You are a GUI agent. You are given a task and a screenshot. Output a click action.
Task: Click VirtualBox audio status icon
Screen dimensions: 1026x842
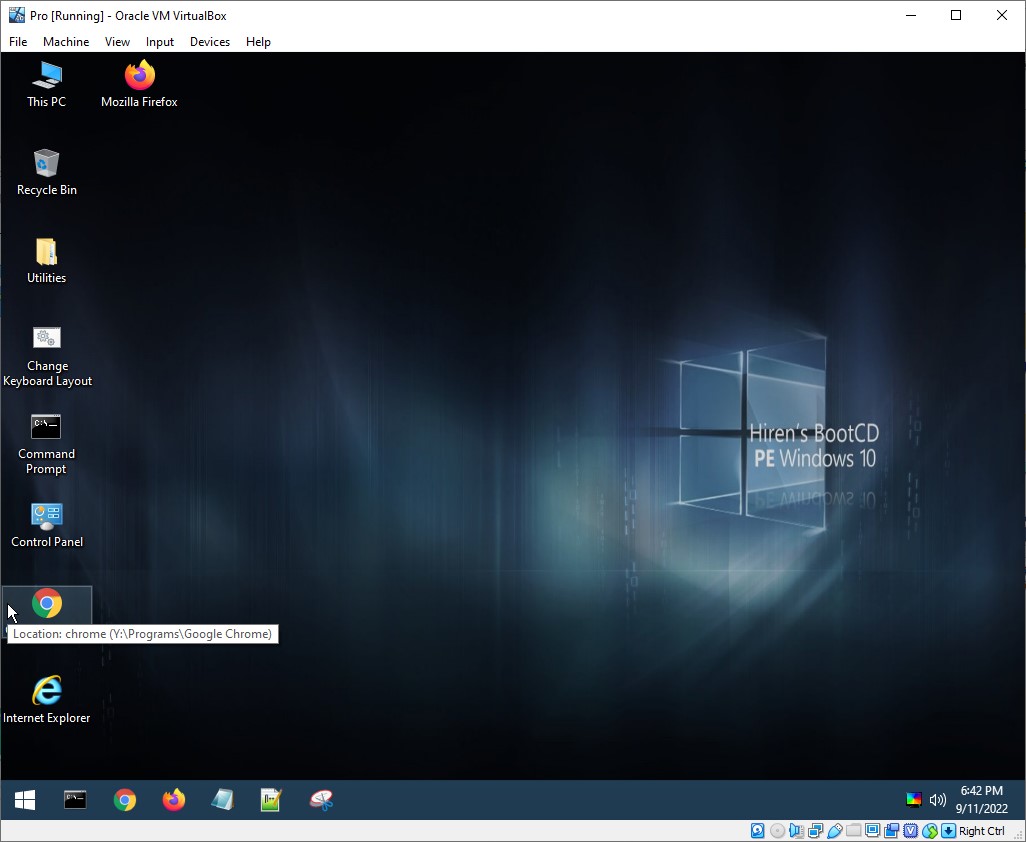(796, 831)
